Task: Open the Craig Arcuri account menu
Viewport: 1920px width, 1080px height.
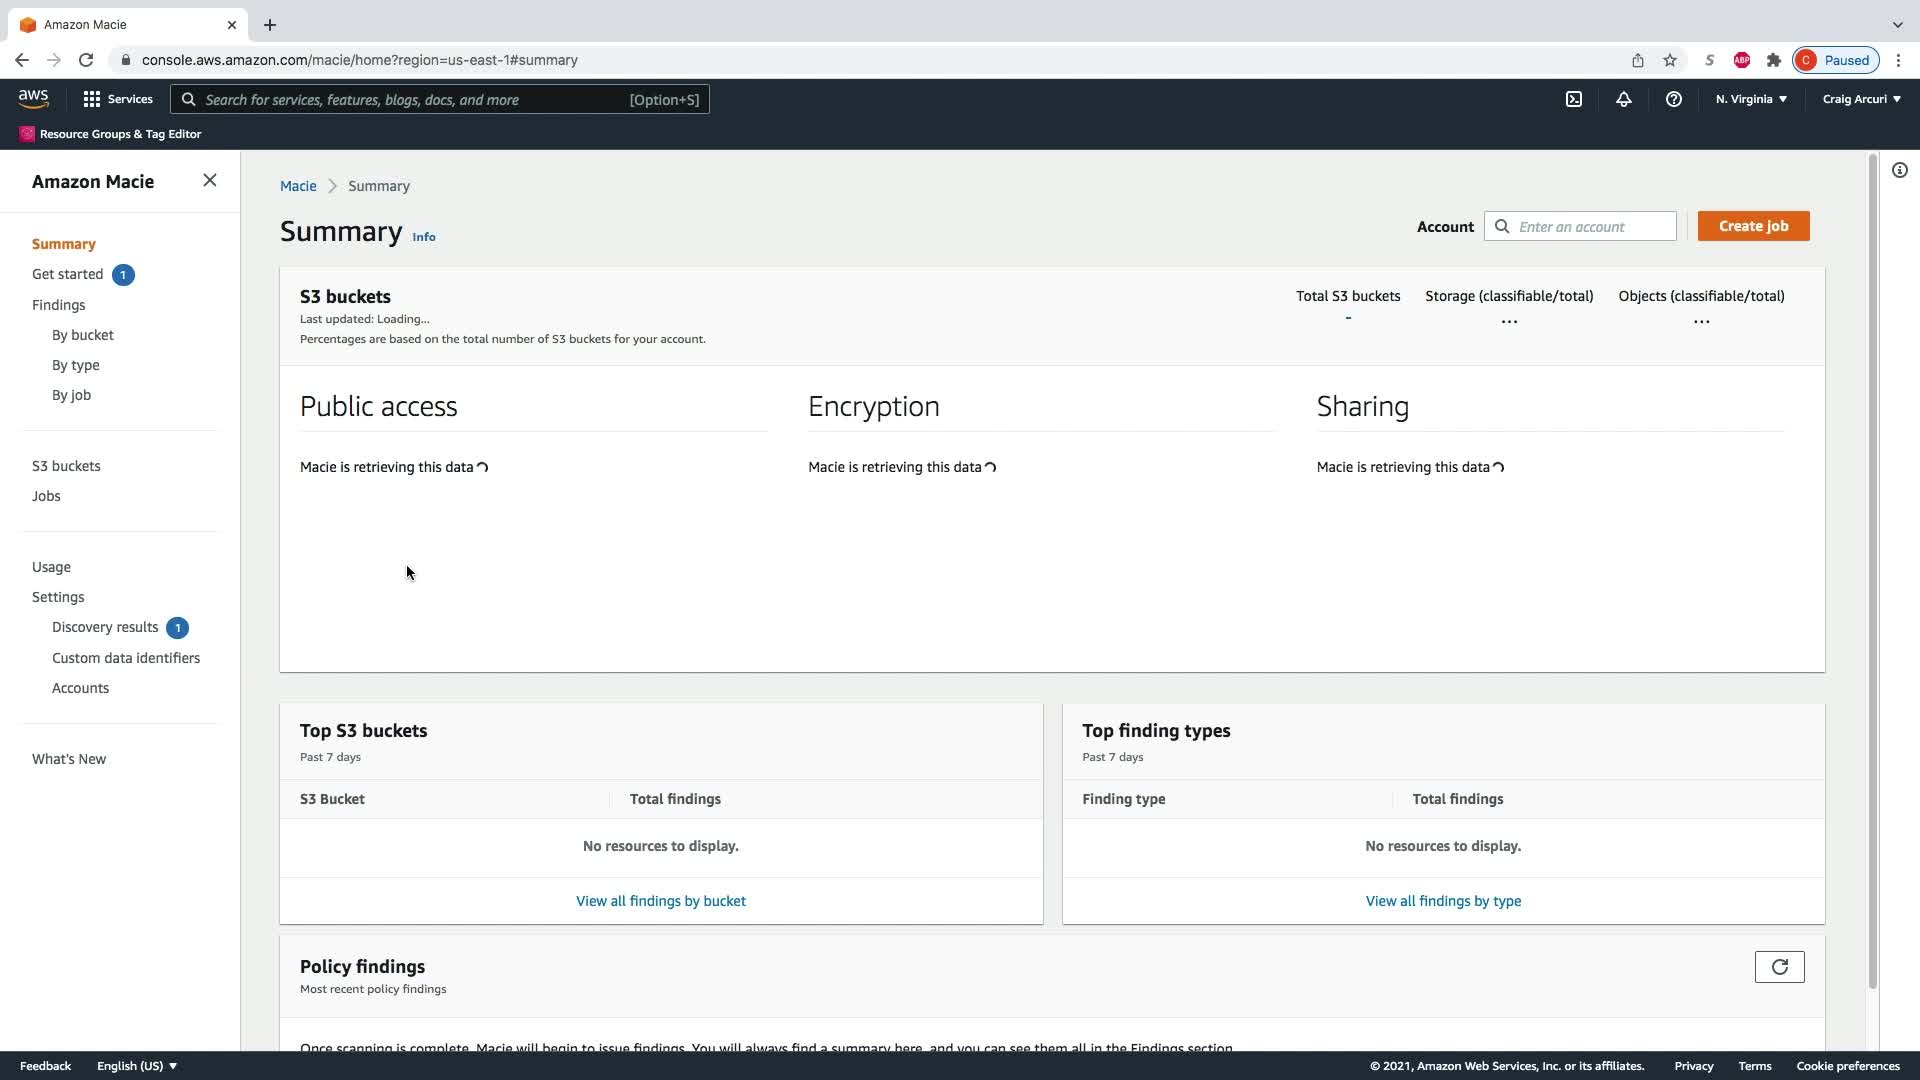Action: [x=1861, y=99]
